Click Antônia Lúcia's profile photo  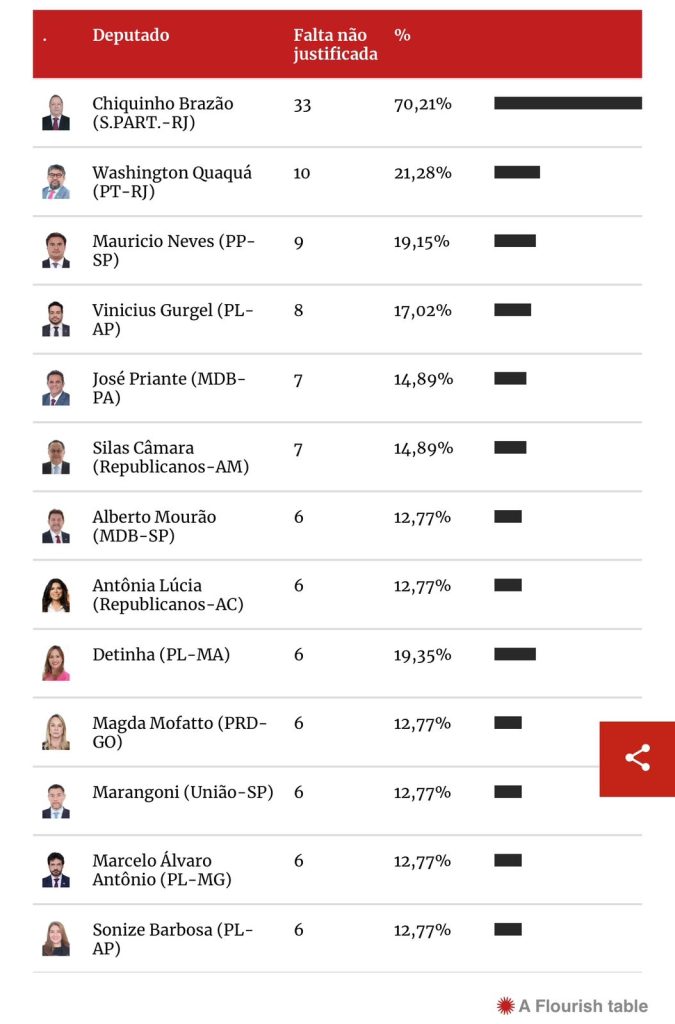56,595
